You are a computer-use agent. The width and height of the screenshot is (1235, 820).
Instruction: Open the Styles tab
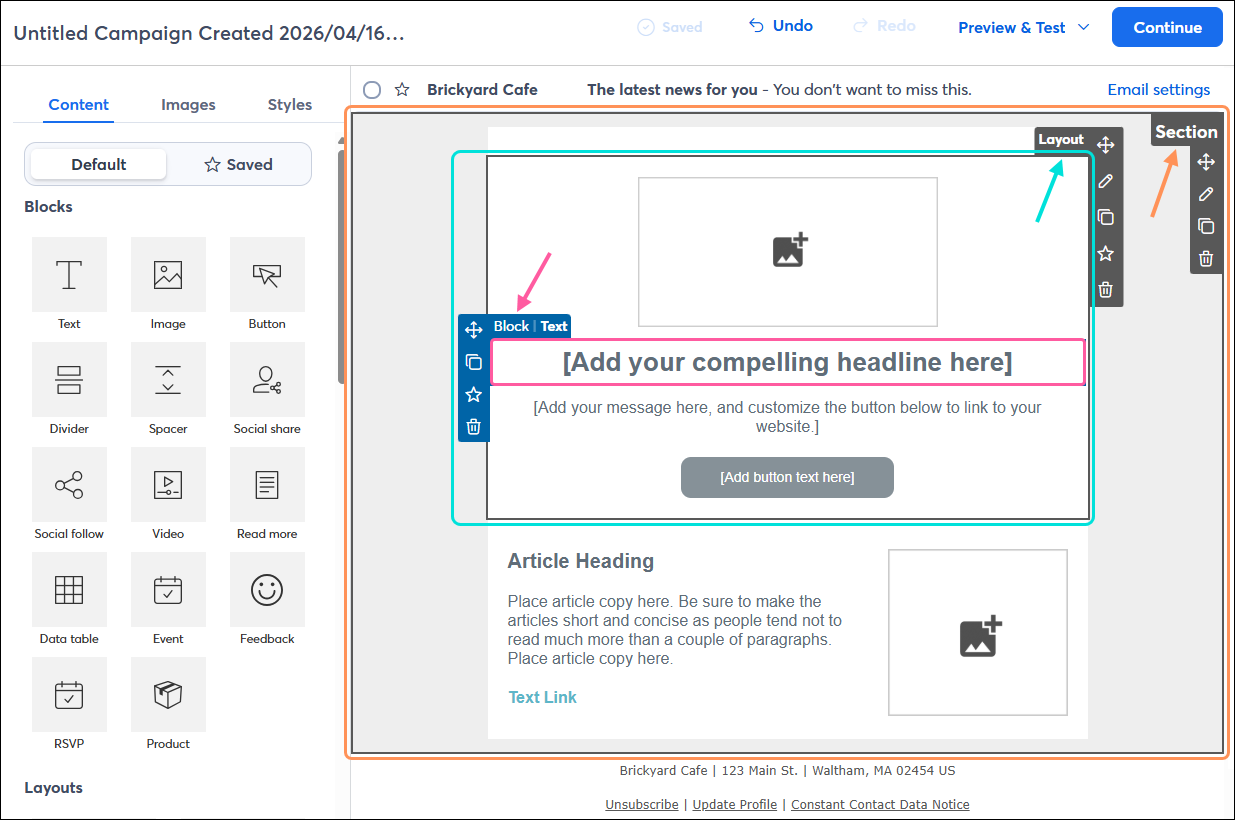[289, 104]
